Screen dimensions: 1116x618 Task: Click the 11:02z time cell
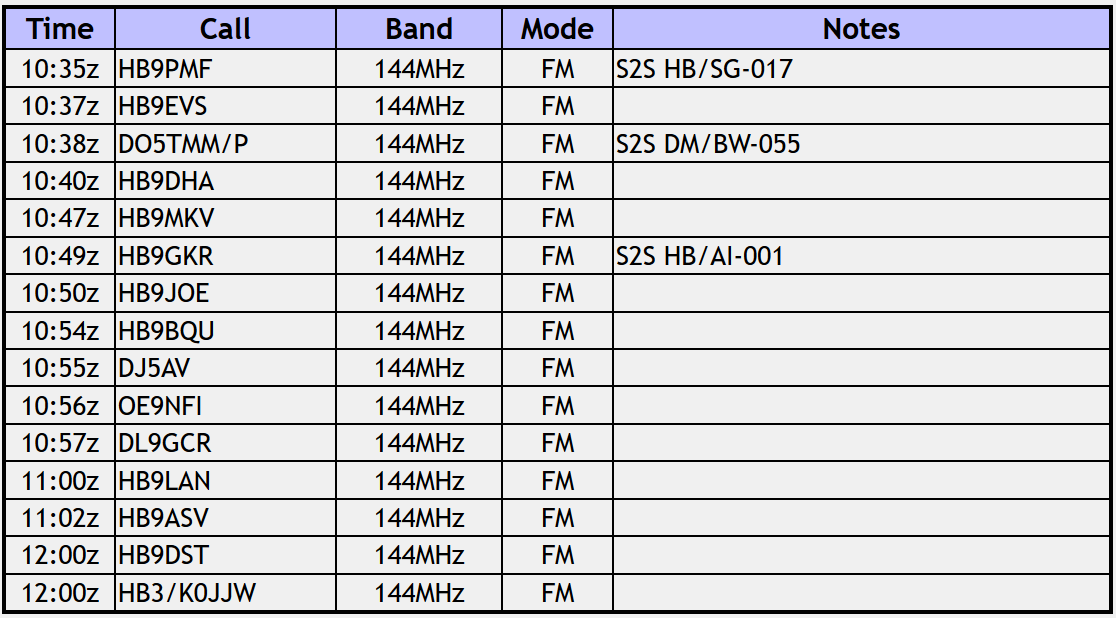(x=60, y=518)
